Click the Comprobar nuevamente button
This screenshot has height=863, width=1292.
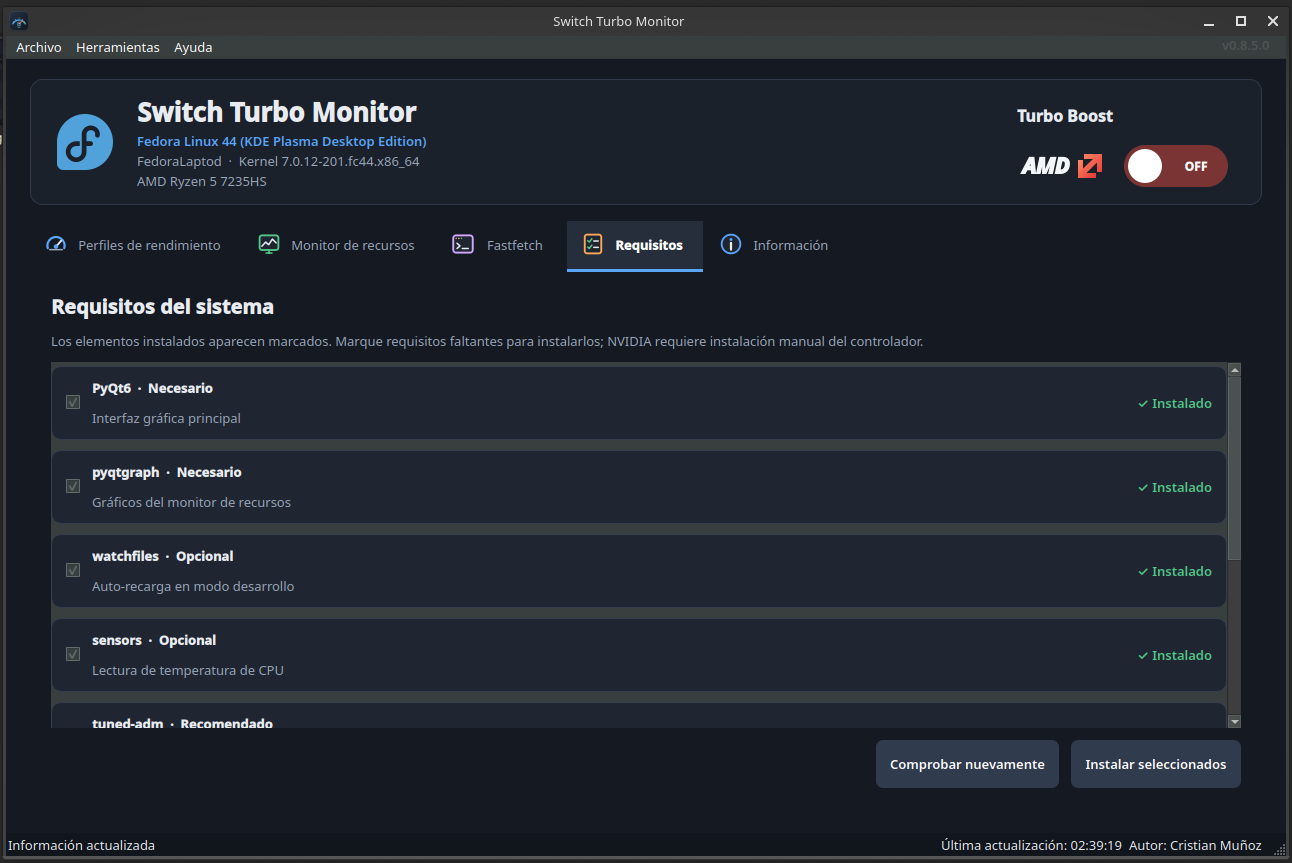tap(967, 764)
